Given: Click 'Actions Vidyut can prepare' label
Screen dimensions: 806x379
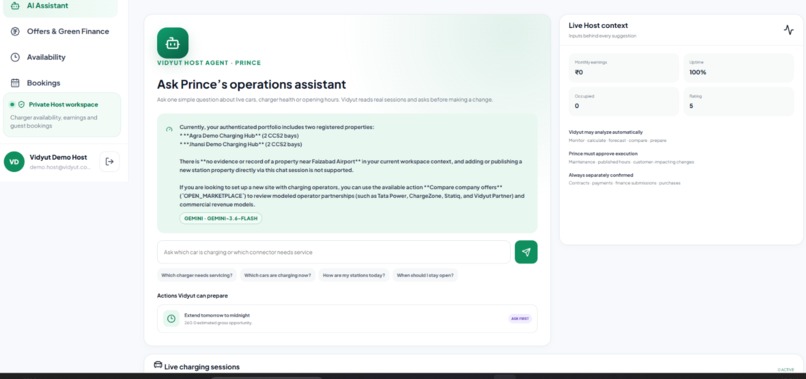Looking at the screenshot, I should tap(192, 296).
